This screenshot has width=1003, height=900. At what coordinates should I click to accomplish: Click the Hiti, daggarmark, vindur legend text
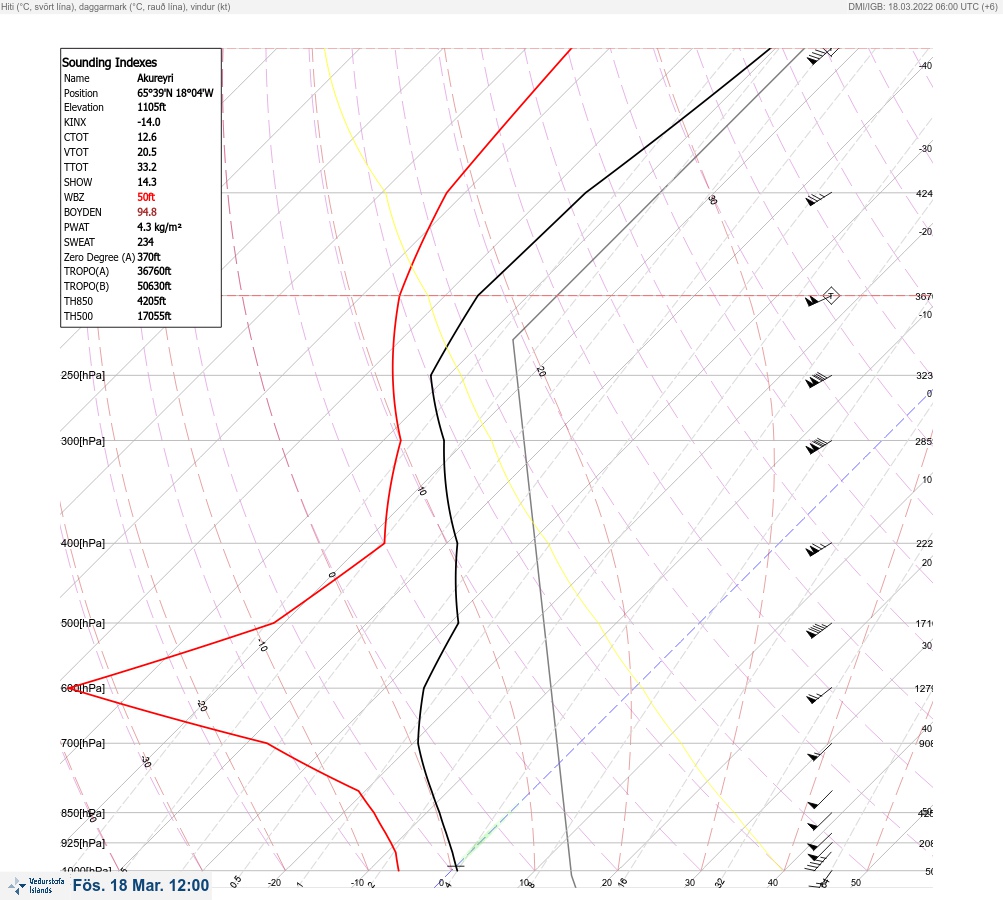[x=116, y=6]
